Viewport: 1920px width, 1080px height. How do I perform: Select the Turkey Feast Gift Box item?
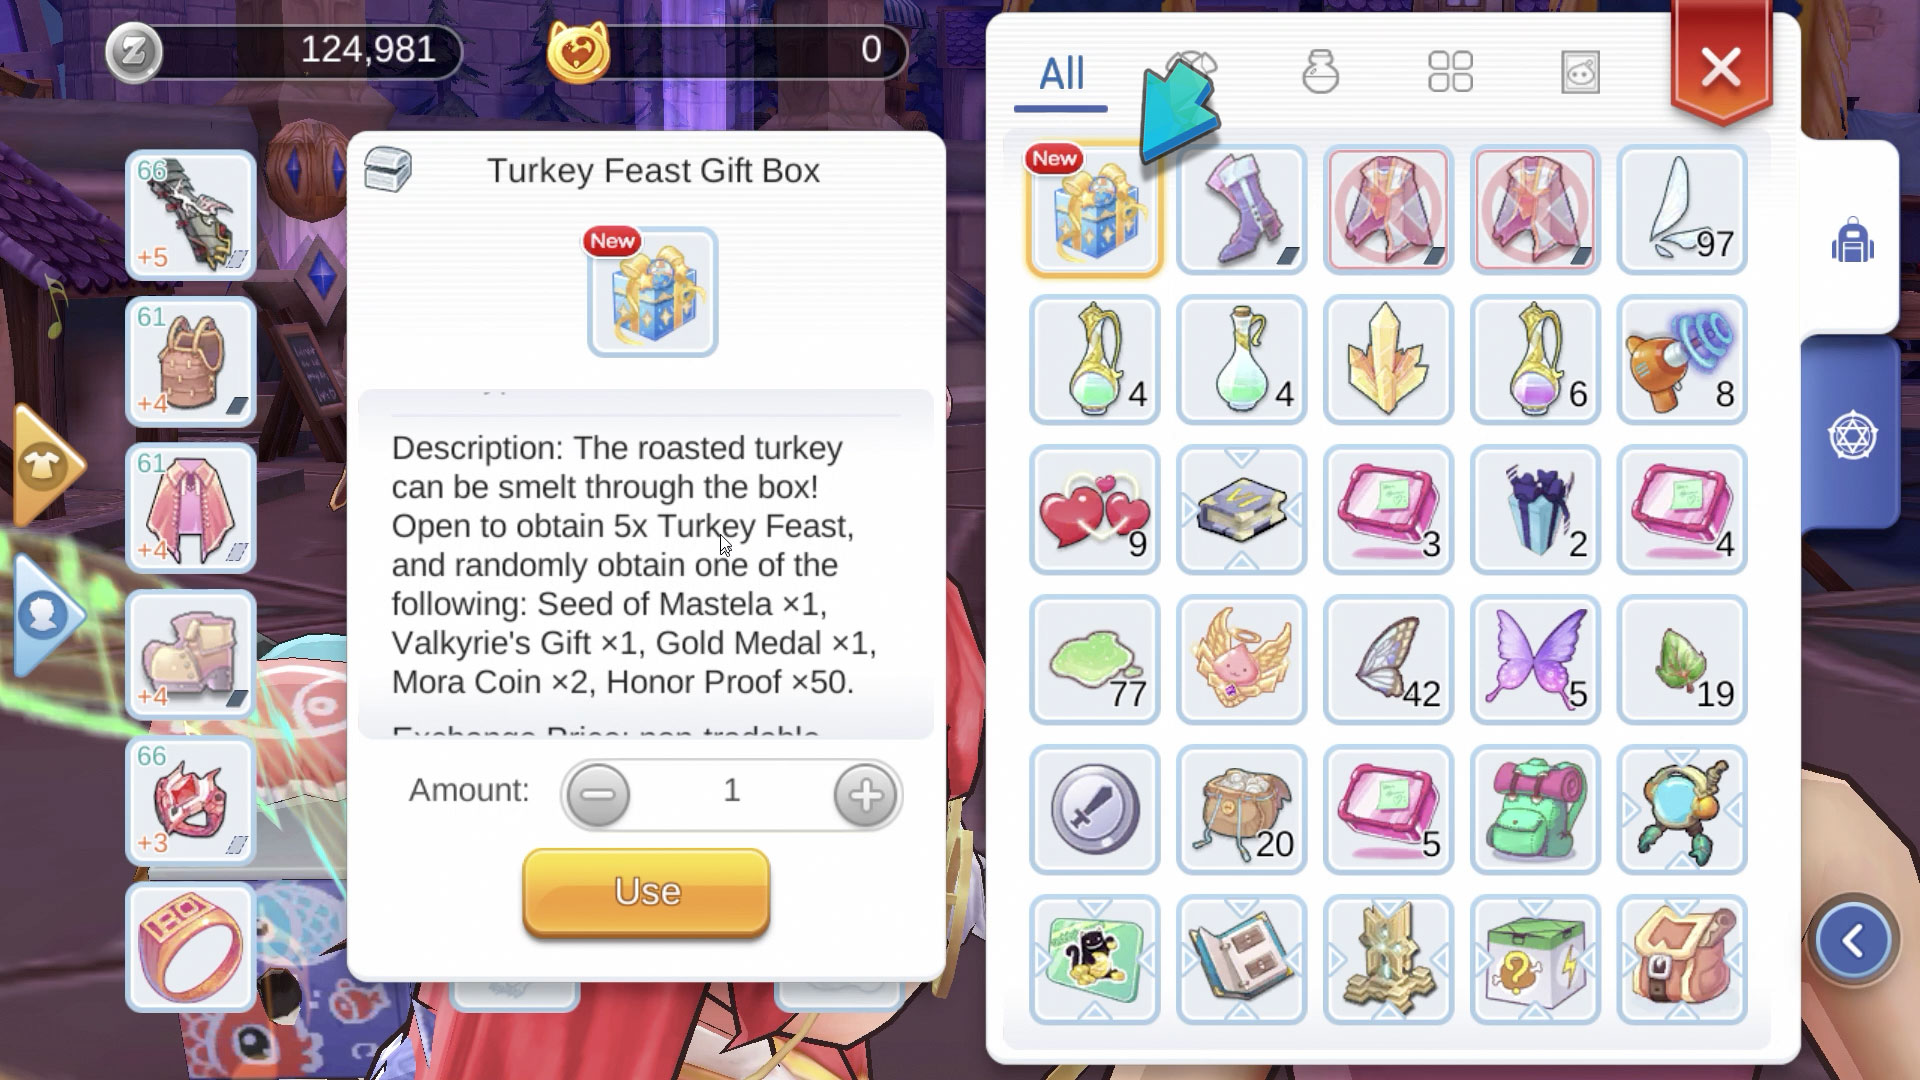pos(1094,210)
